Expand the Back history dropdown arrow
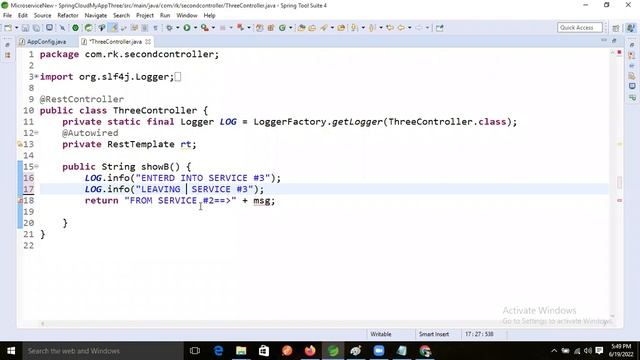This screenshot has height=360, width=640. coord(409,28)
